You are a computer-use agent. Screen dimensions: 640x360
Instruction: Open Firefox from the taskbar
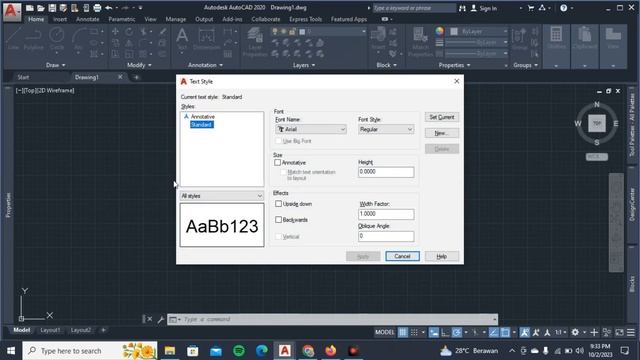coord(331,351)
